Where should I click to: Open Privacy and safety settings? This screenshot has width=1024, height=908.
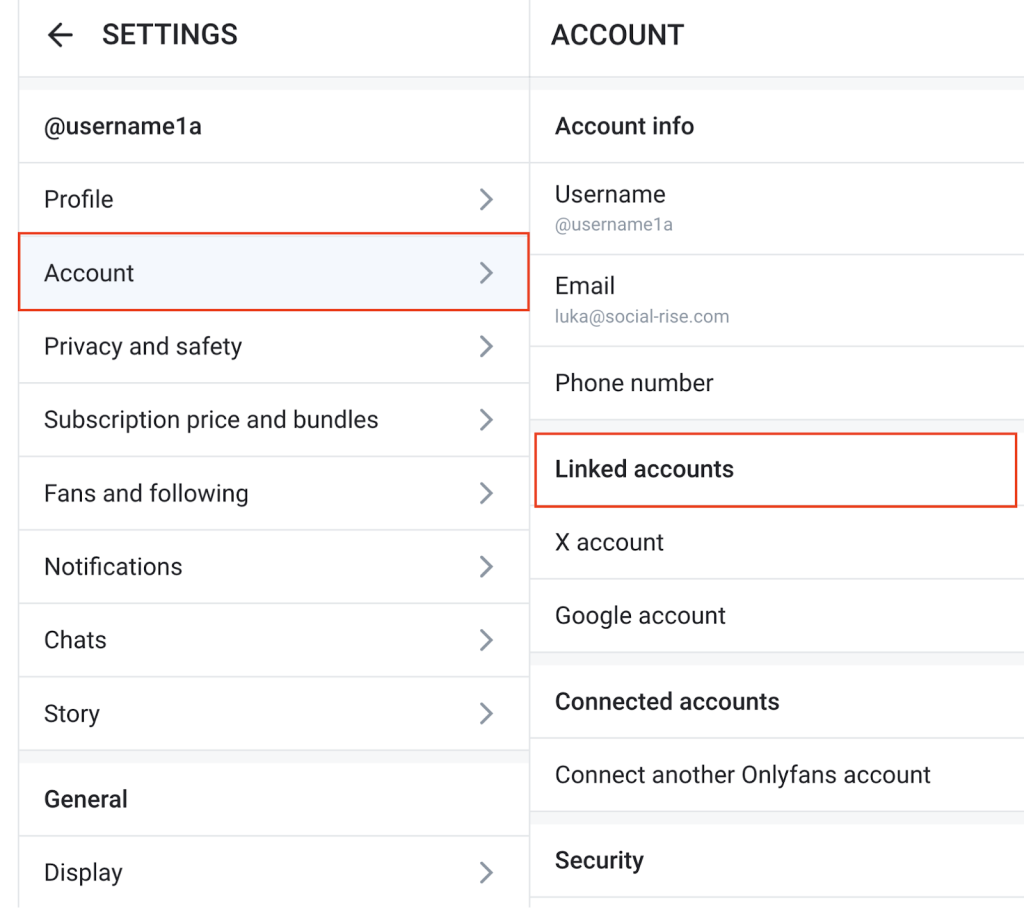(143, 346)
